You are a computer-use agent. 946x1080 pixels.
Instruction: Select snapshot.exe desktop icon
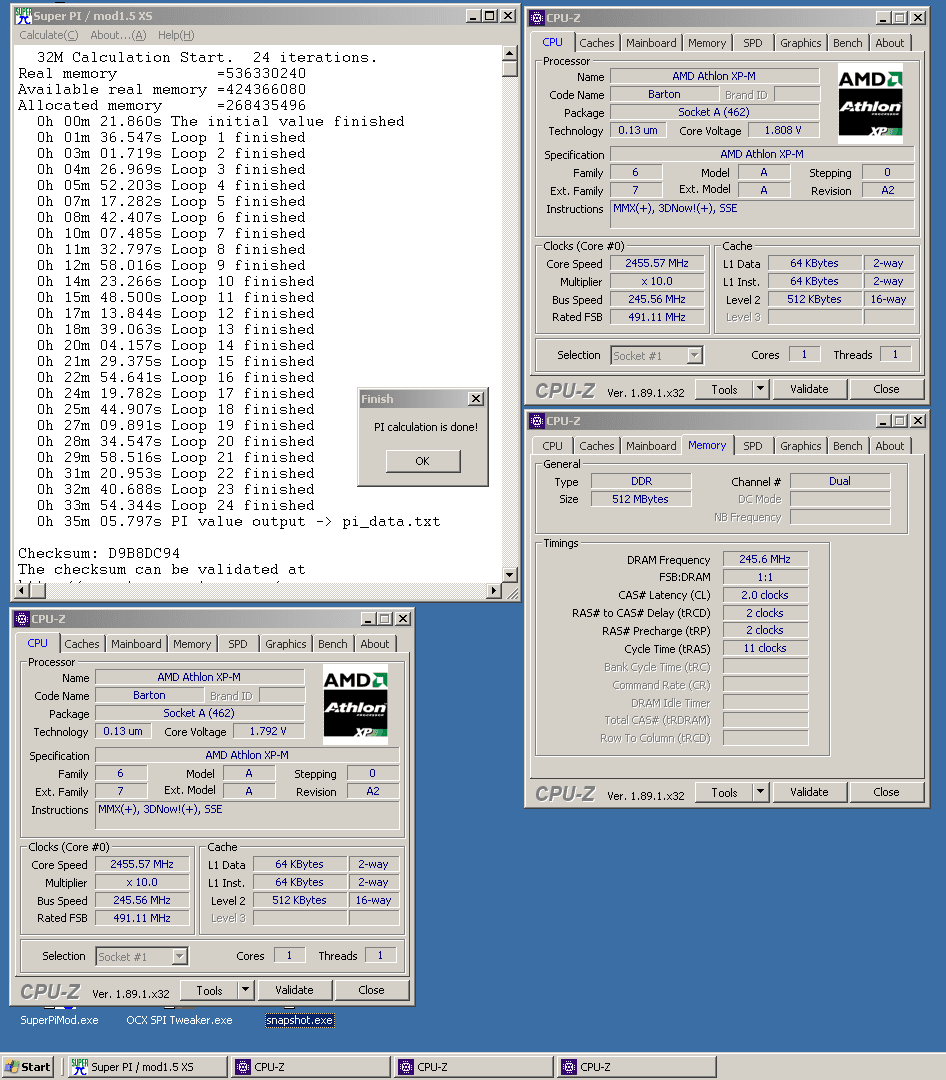click(300, 1020)
